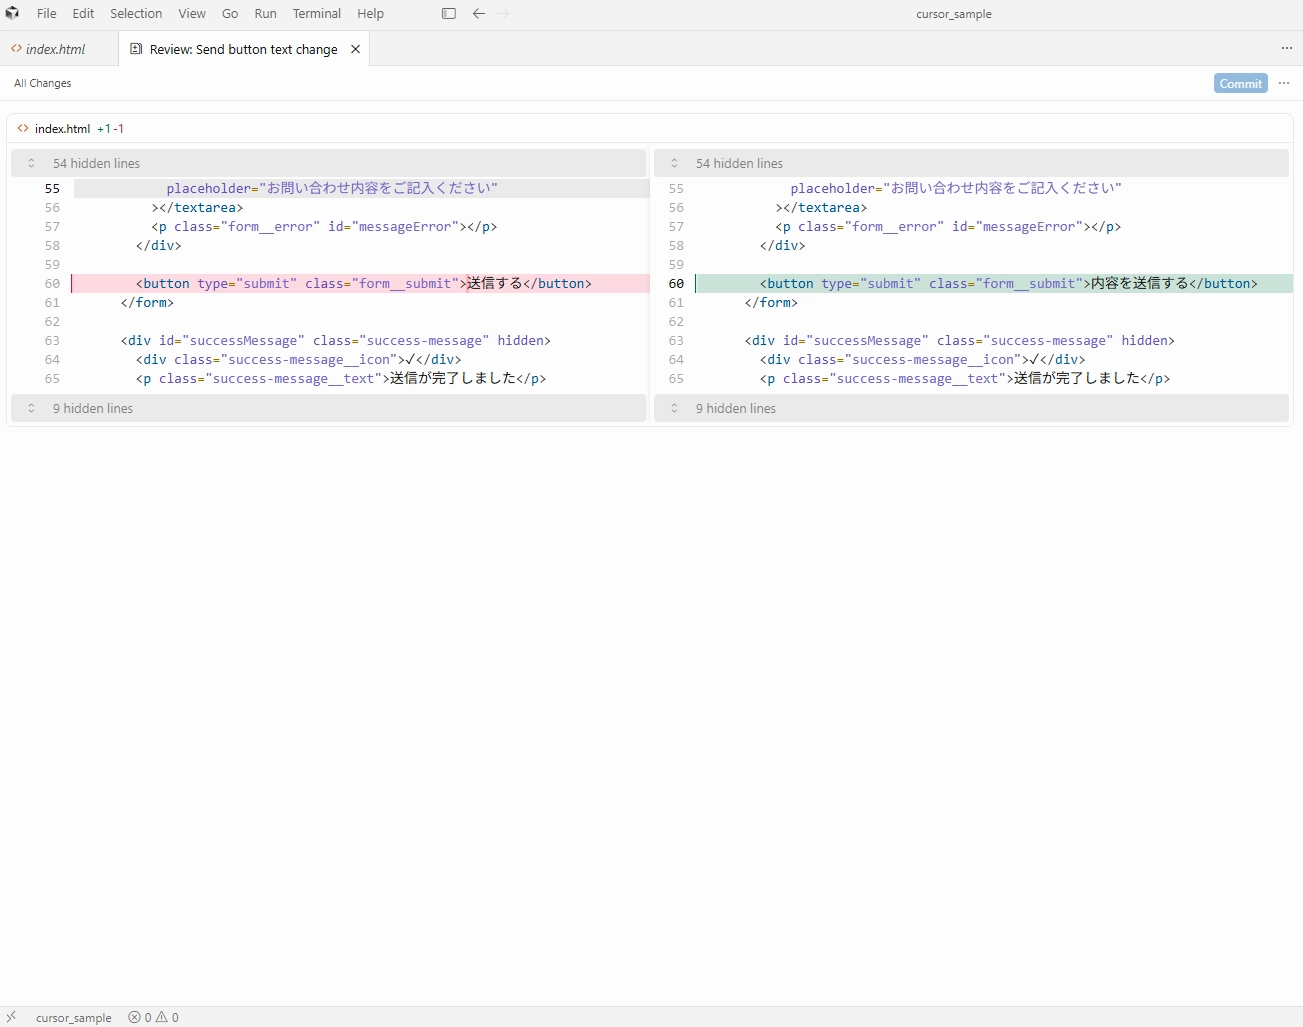Click the removed line 60 with 送信する
Viewport: 1303px width, 1027px height.
[x=361, y=284]
